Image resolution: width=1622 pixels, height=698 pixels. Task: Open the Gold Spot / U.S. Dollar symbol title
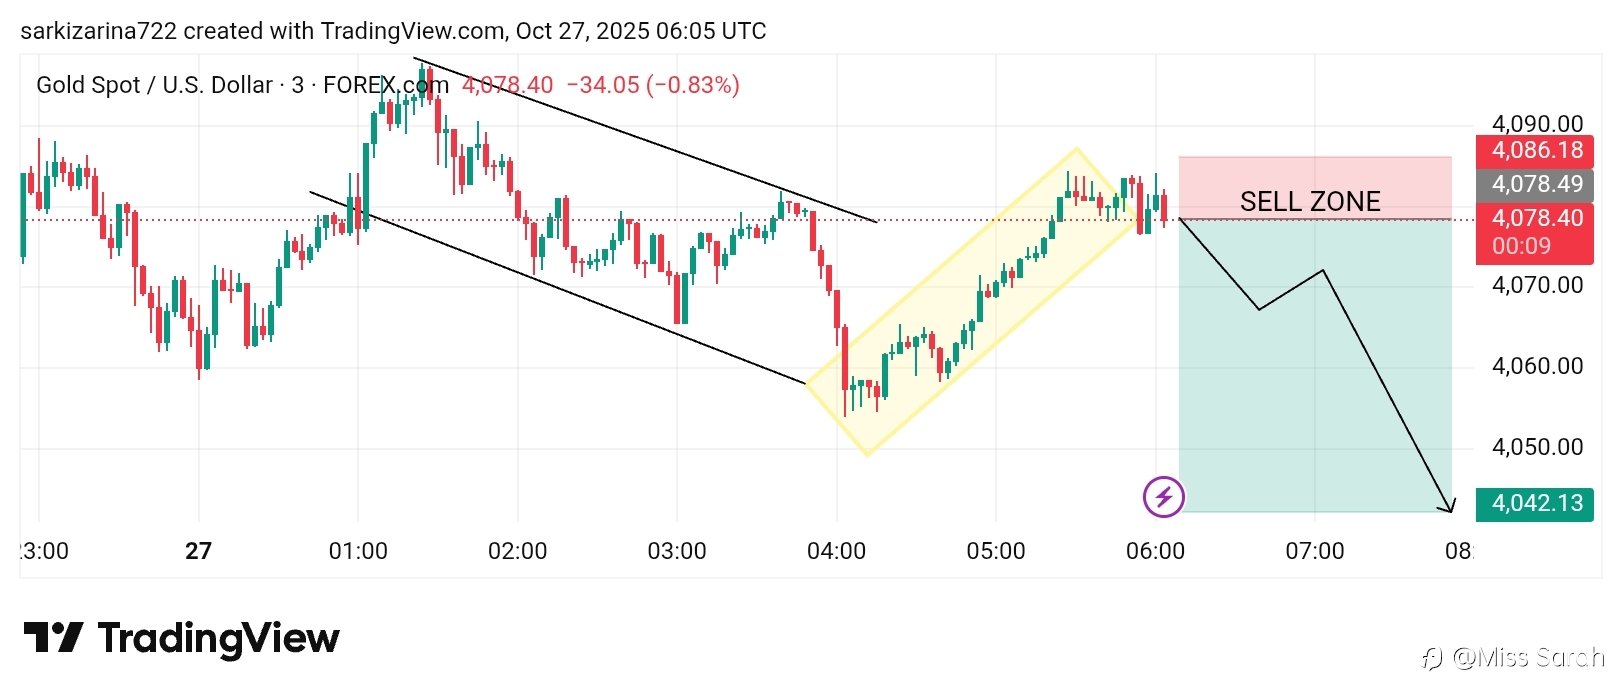pyautogui.click(x=154, y=85)
